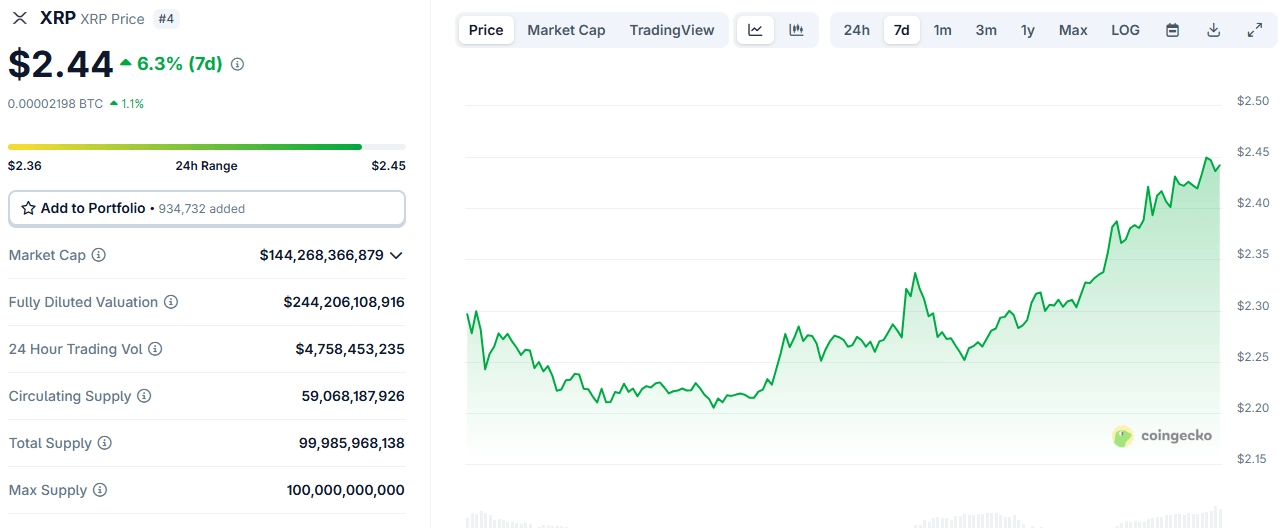Image resolution: width=1282 pixels, height=528 pixels.
Task: Click the $244,206,108,916 valuation value
Action: coord(344,302)
